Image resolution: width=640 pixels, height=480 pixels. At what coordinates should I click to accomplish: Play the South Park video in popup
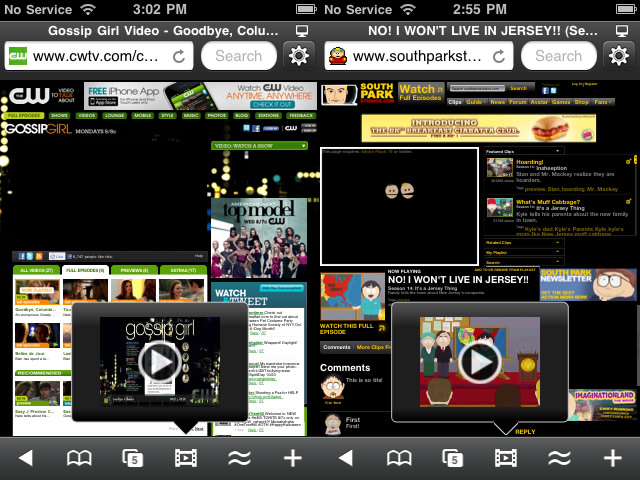point(480,362)
